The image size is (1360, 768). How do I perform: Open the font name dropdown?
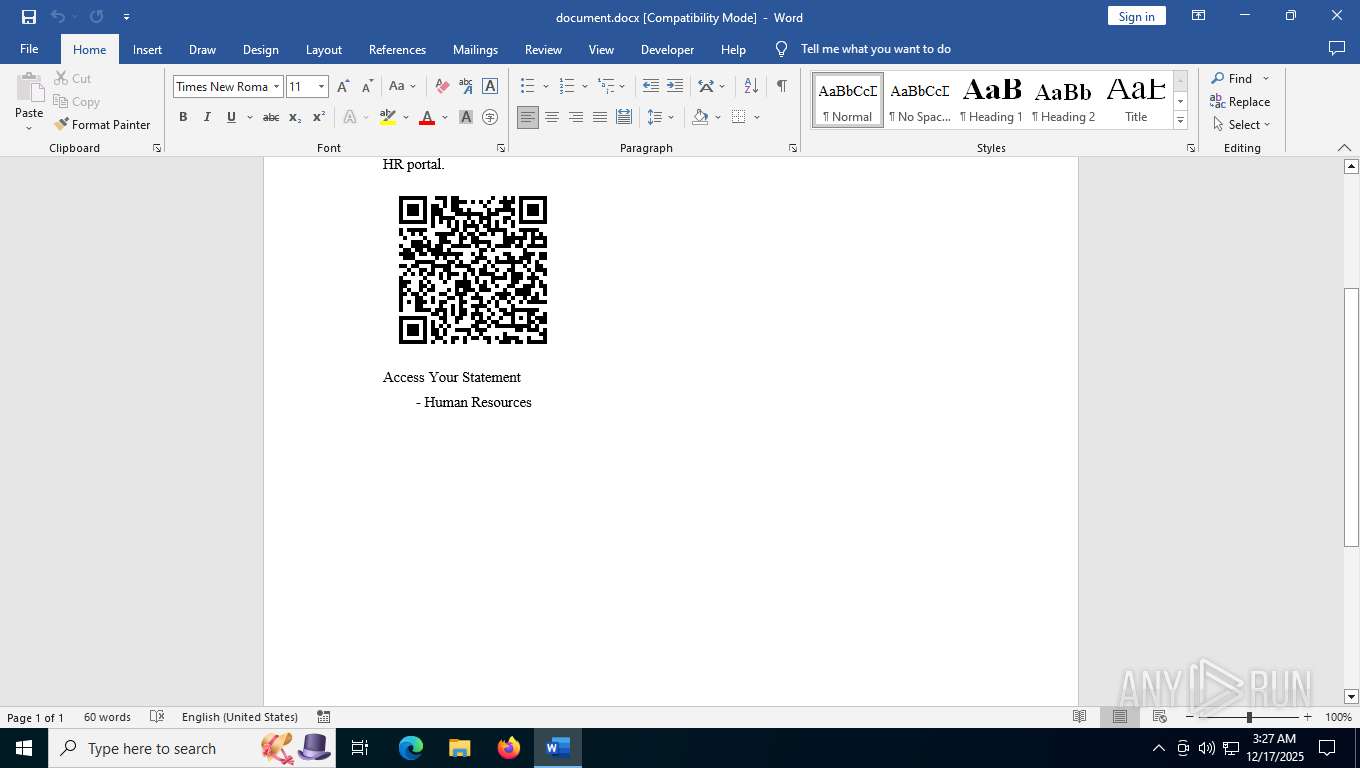pos(277,87)
